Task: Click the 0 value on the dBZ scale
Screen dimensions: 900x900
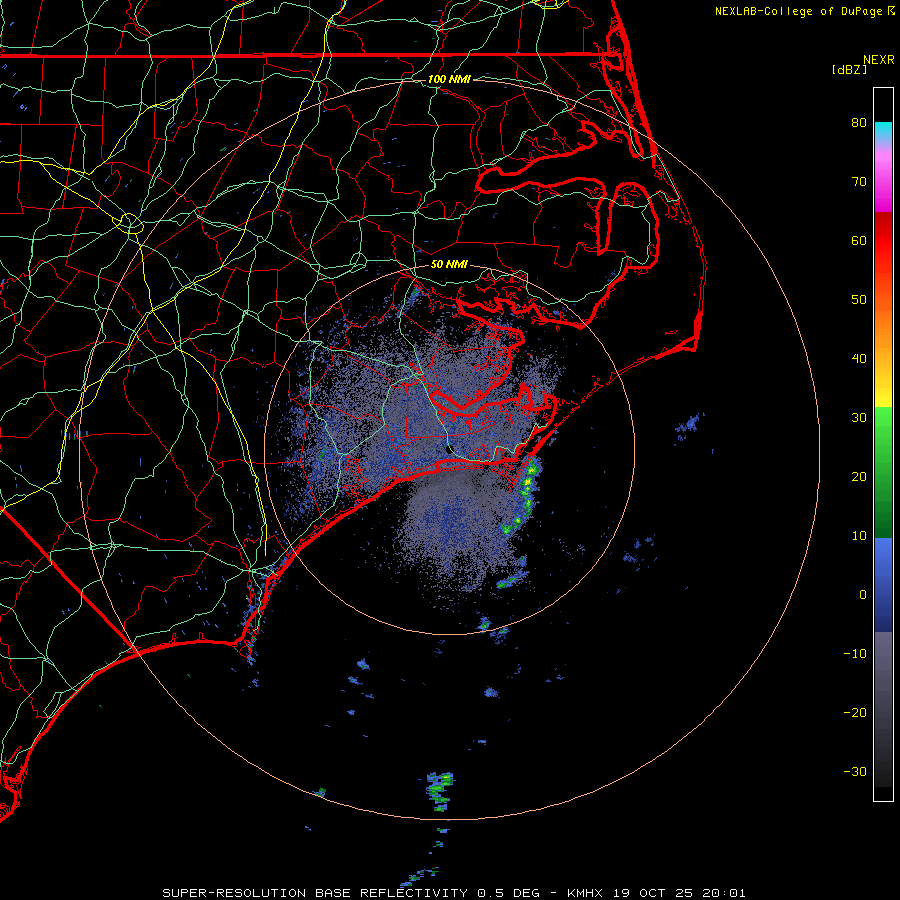Action: (863, 595)
